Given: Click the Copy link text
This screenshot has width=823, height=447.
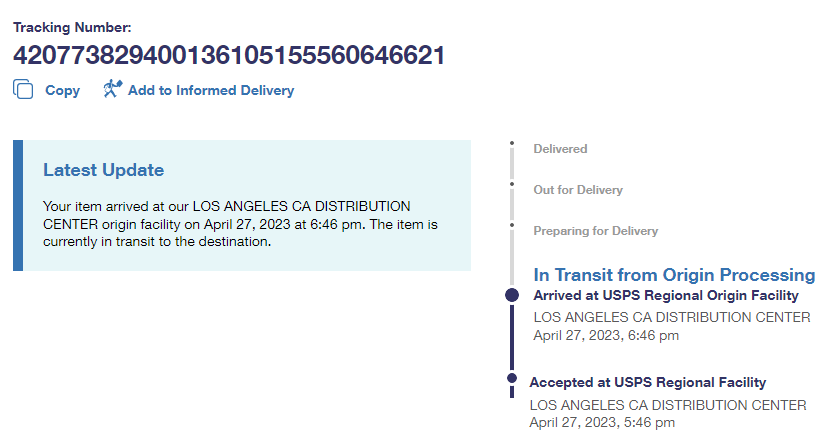Looking at the screenshot, I should pos(62,90).
